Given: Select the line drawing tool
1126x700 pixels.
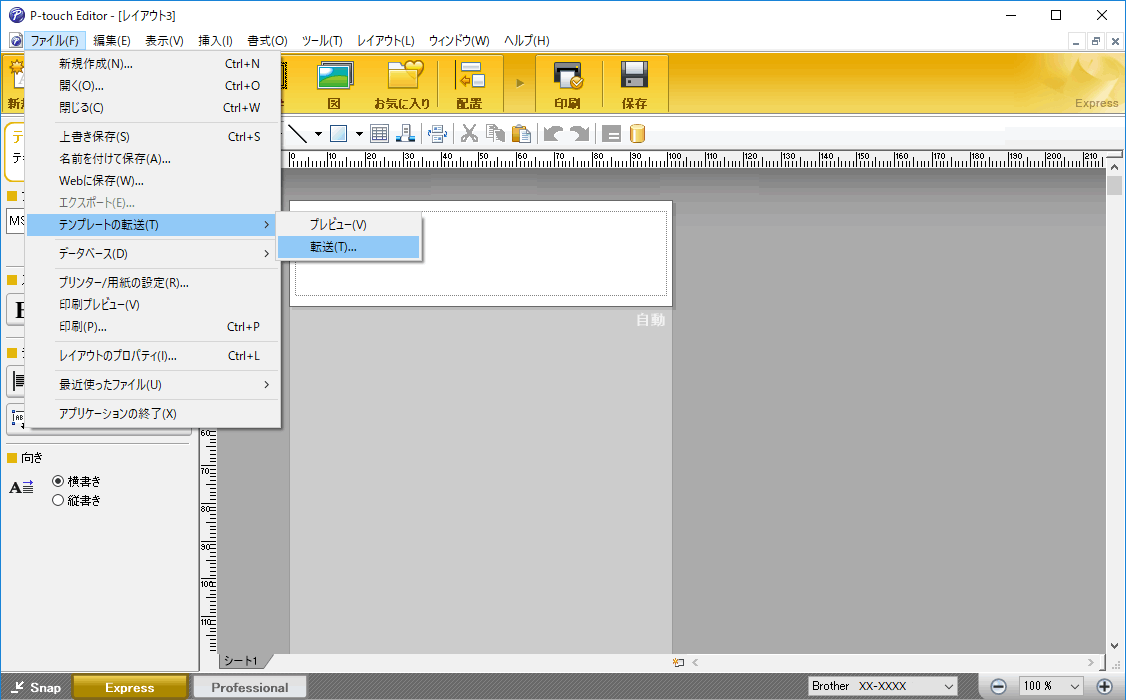Looking at the screenshot, I should pyautogui.click(x=297, y=134).
